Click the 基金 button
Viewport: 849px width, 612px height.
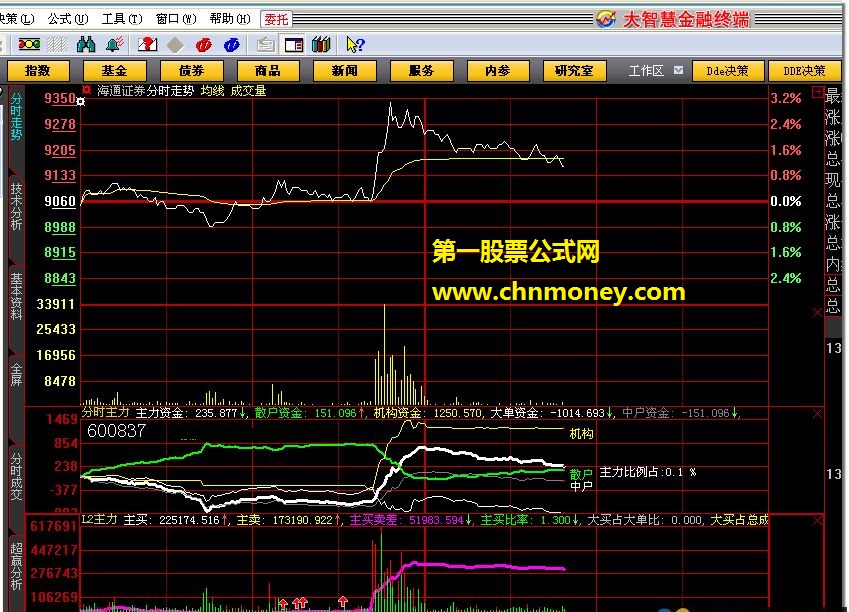click(115, 71)
